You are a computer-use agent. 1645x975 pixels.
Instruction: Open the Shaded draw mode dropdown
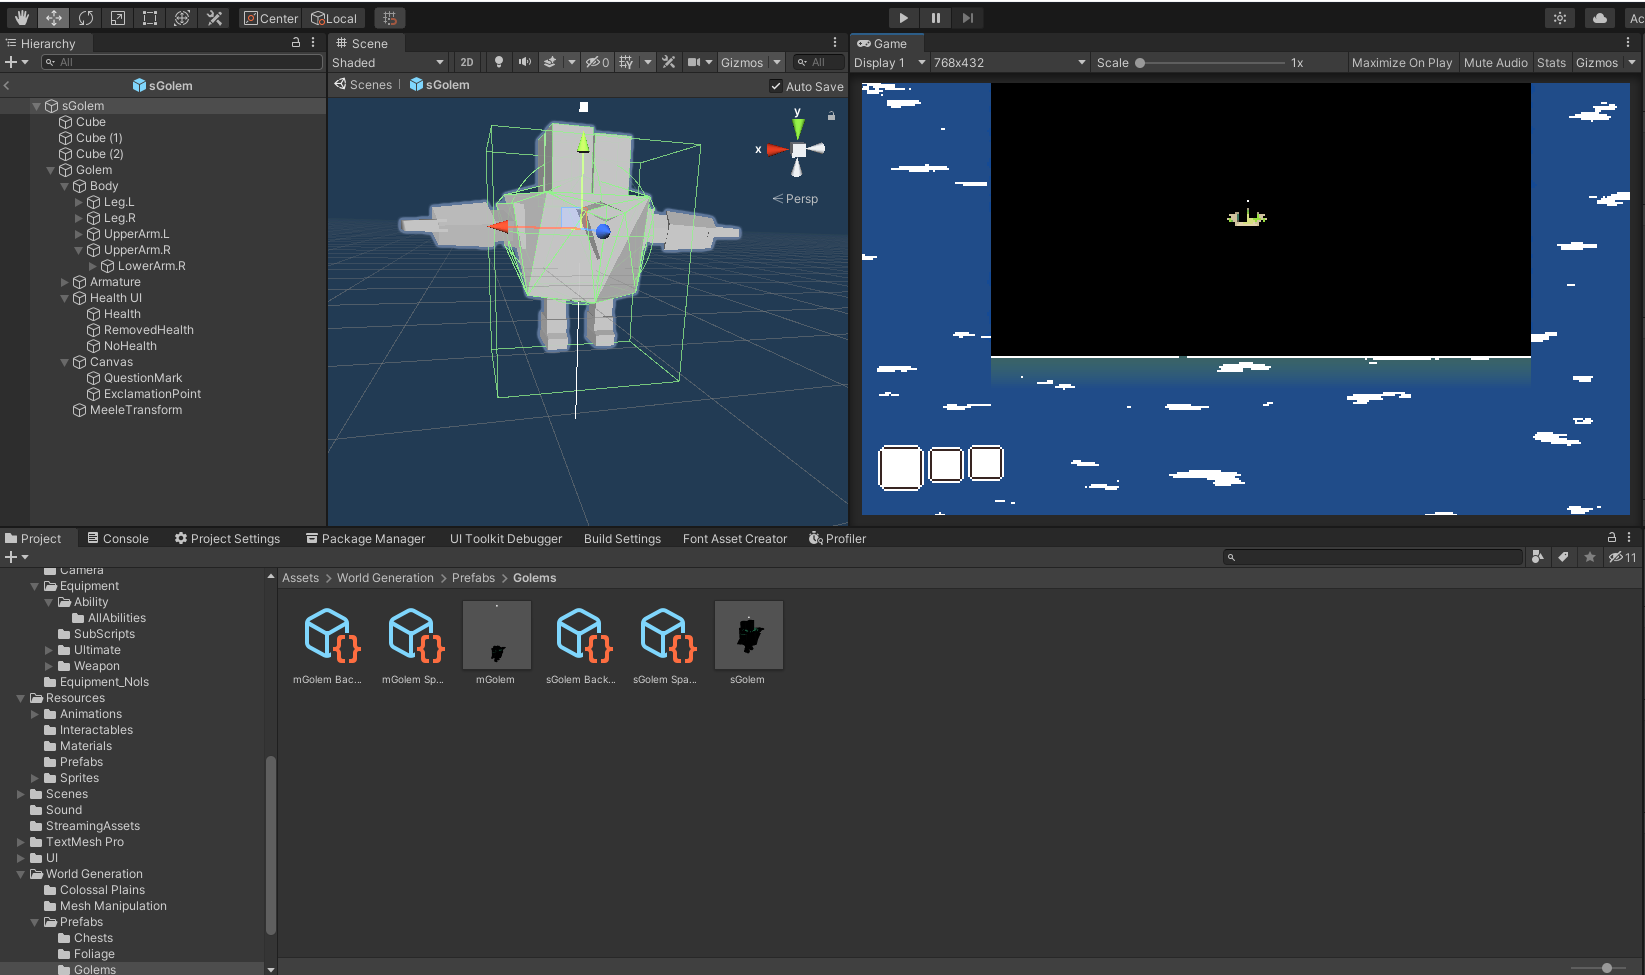click(388, 62)
